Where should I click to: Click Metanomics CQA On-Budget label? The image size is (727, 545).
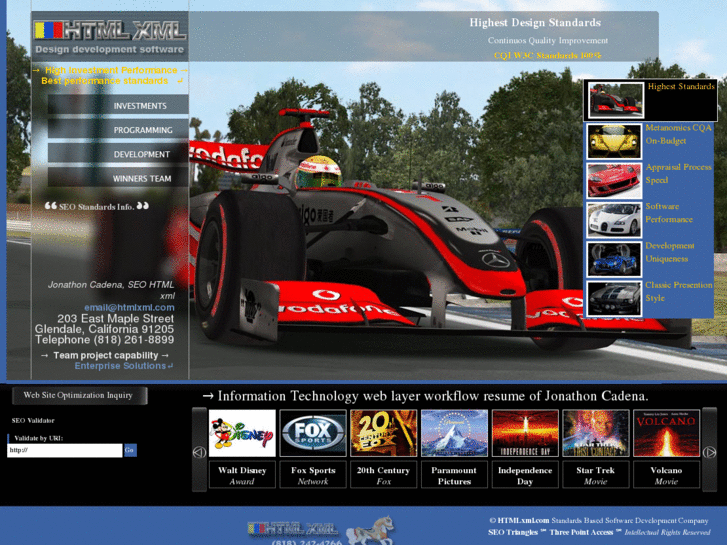(678, 134)
